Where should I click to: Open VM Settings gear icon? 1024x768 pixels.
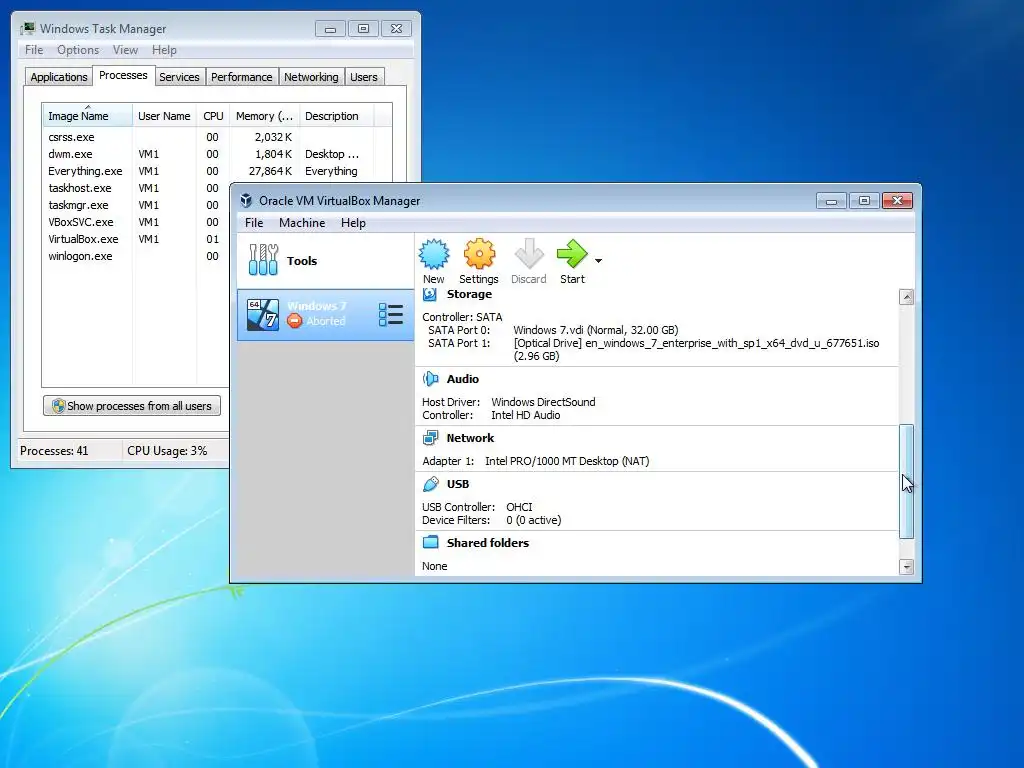pyautogui.click(x=479, y=254)
